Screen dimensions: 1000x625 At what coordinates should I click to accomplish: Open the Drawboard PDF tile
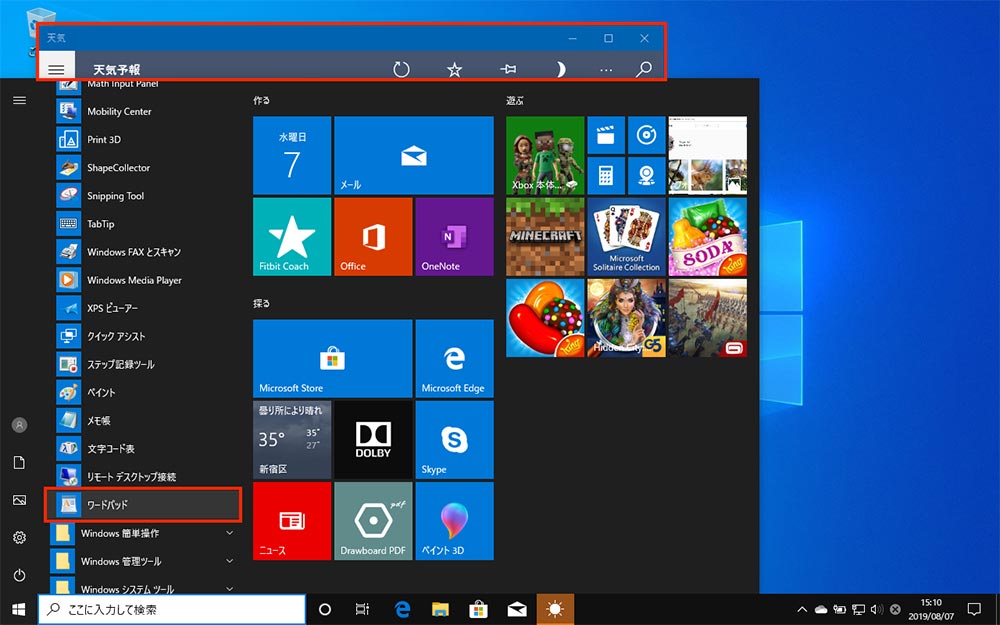(x=373, y=521)
